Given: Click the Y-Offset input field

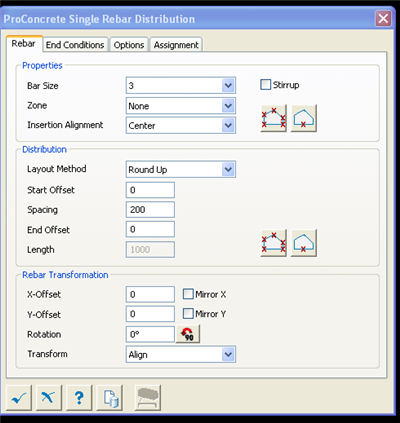Looking at the screenshot, I should [x=150, y=314].
